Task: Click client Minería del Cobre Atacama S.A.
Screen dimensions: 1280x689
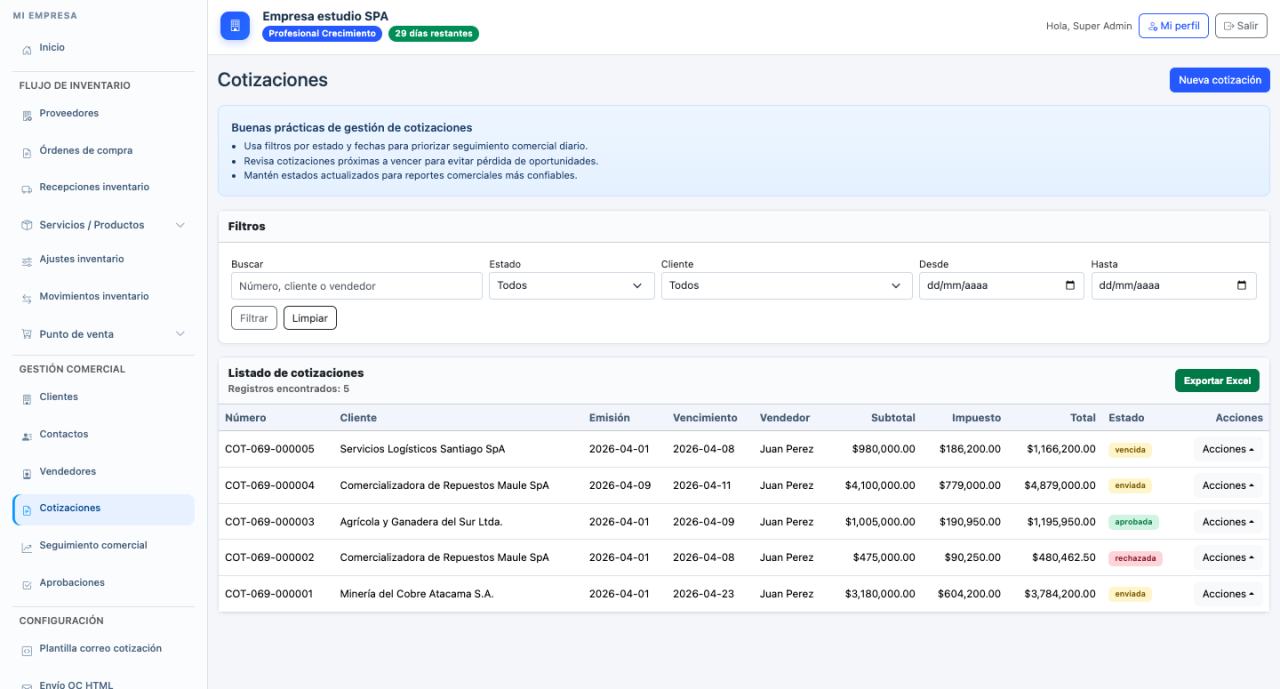Action: point(417,594)
